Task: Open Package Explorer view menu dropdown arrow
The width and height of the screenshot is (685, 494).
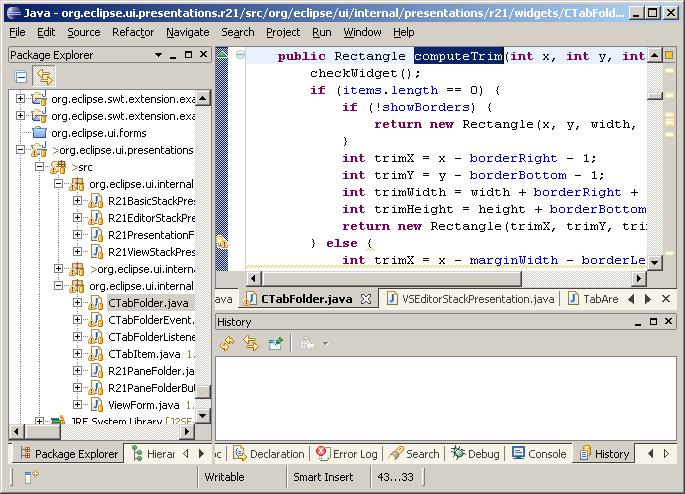Action: (158, 55)
